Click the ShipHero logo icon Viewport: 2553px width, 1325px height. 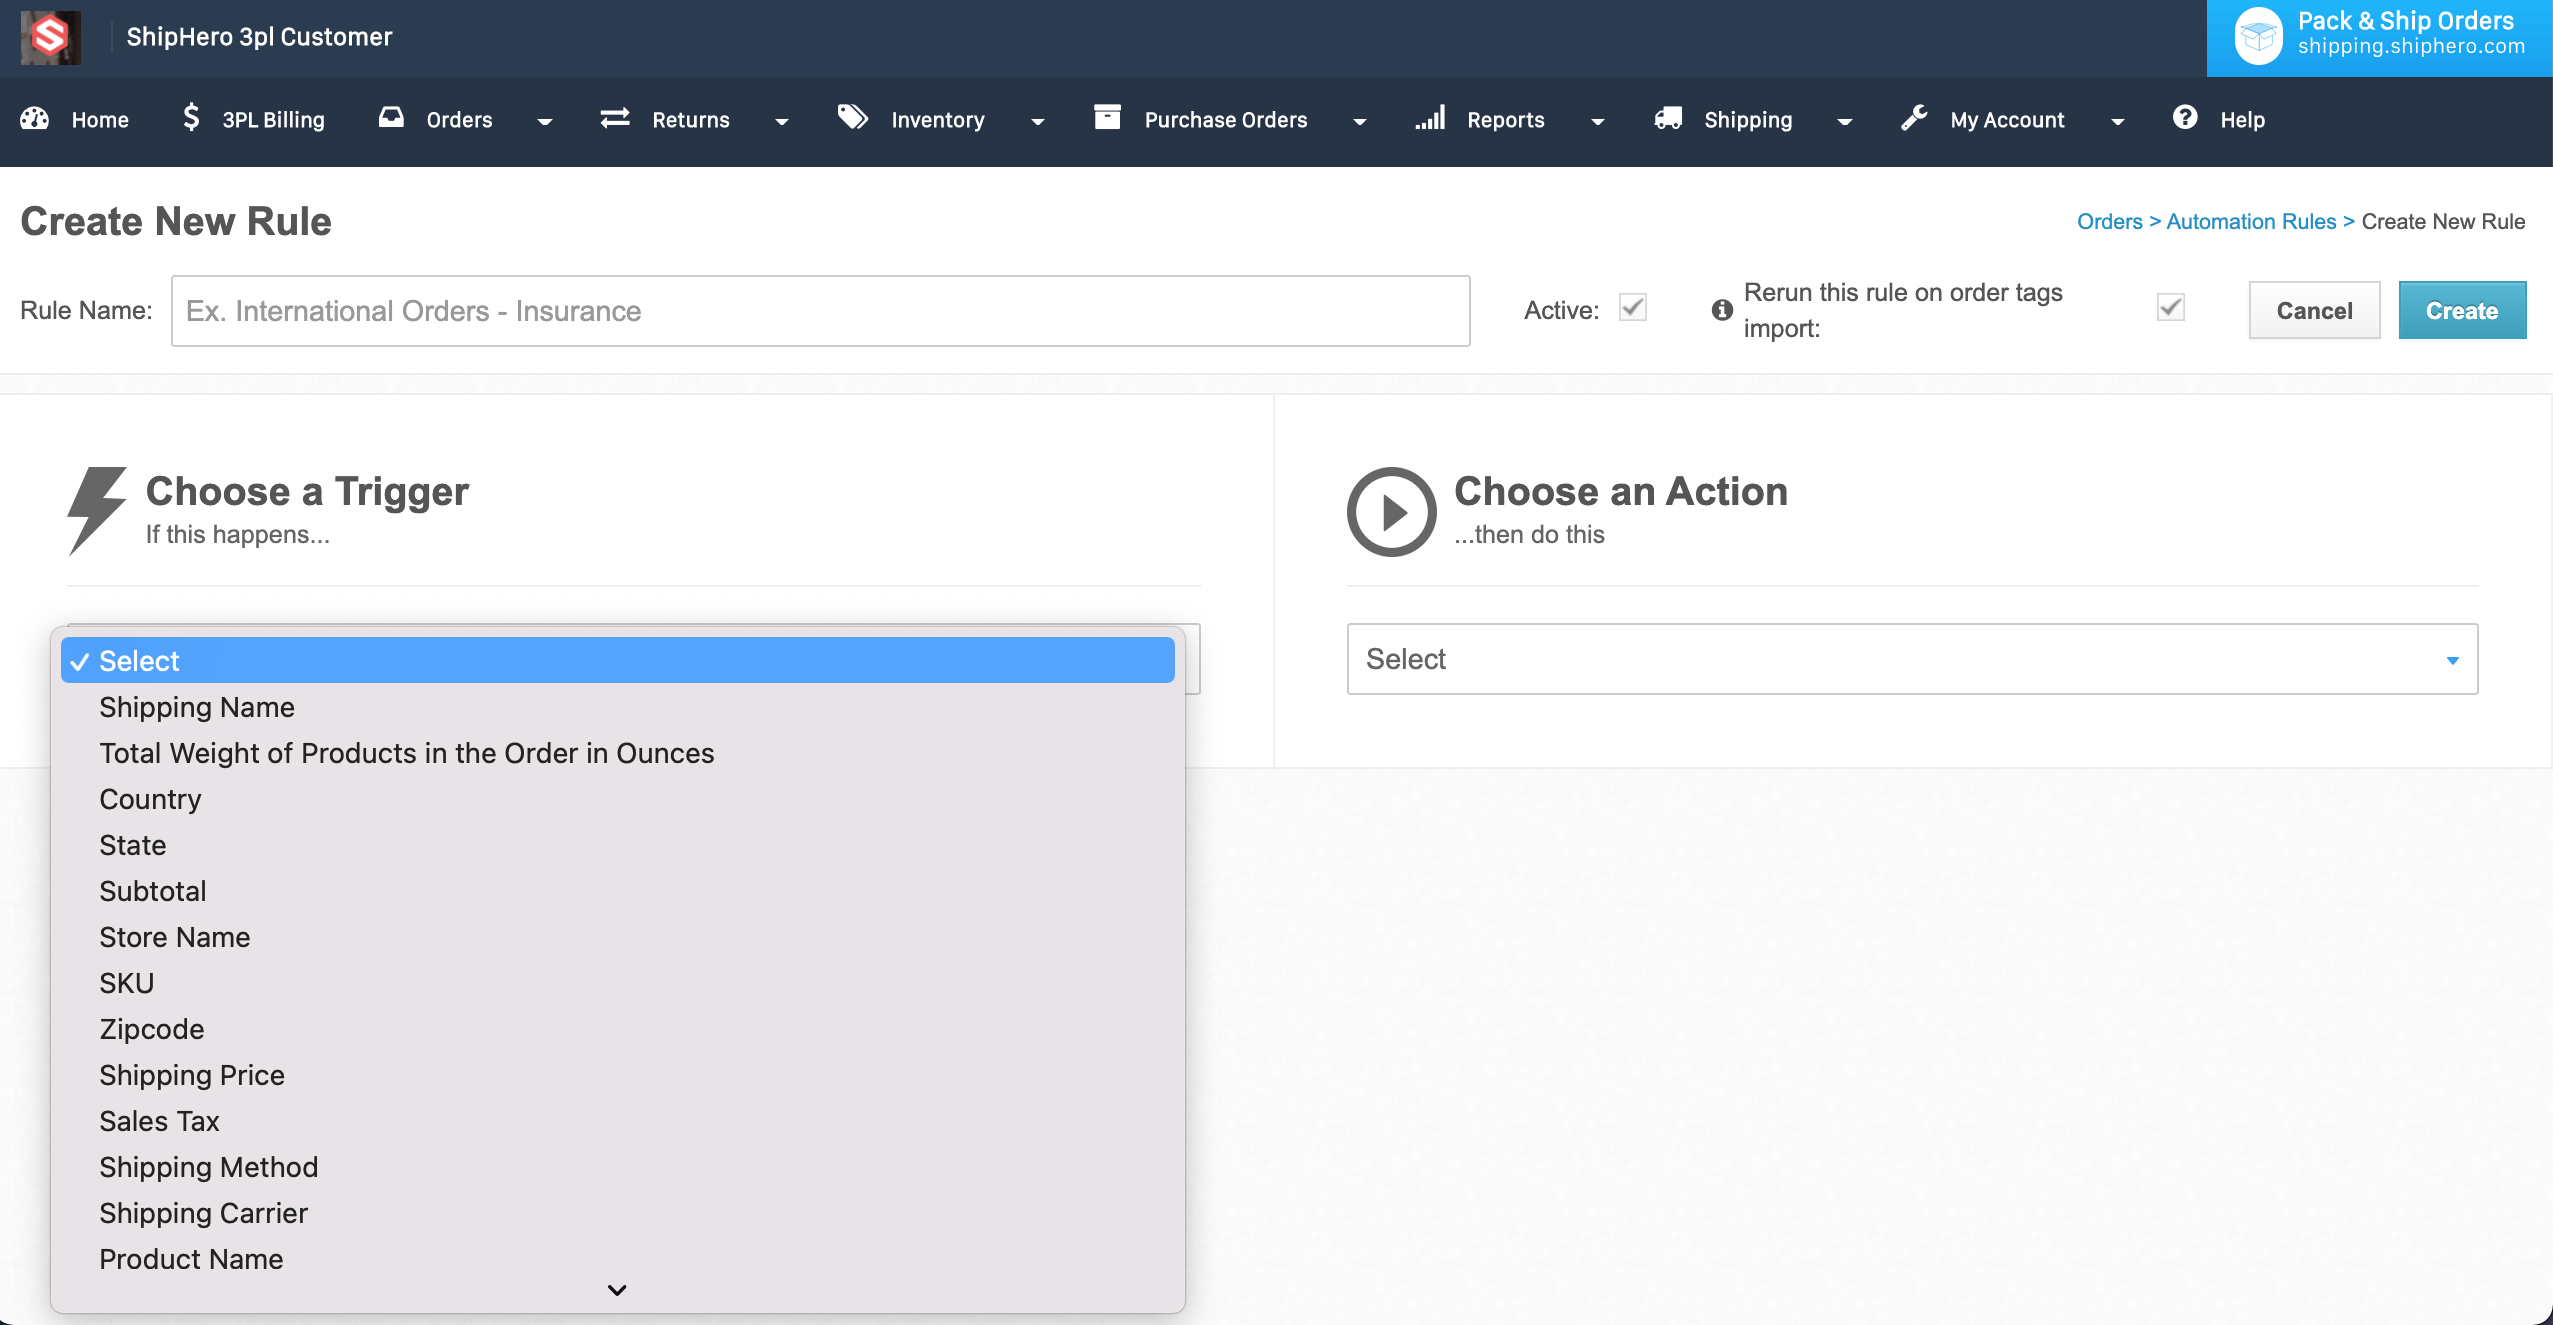50,38
